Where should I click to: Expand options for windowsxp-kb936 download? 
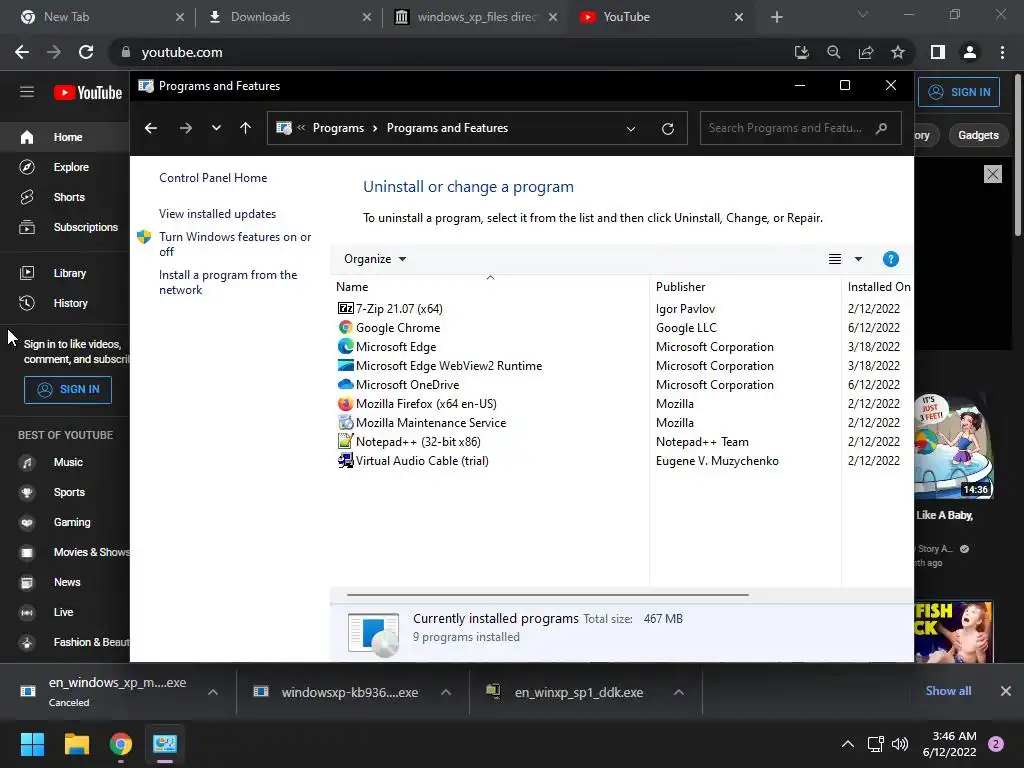446,692
